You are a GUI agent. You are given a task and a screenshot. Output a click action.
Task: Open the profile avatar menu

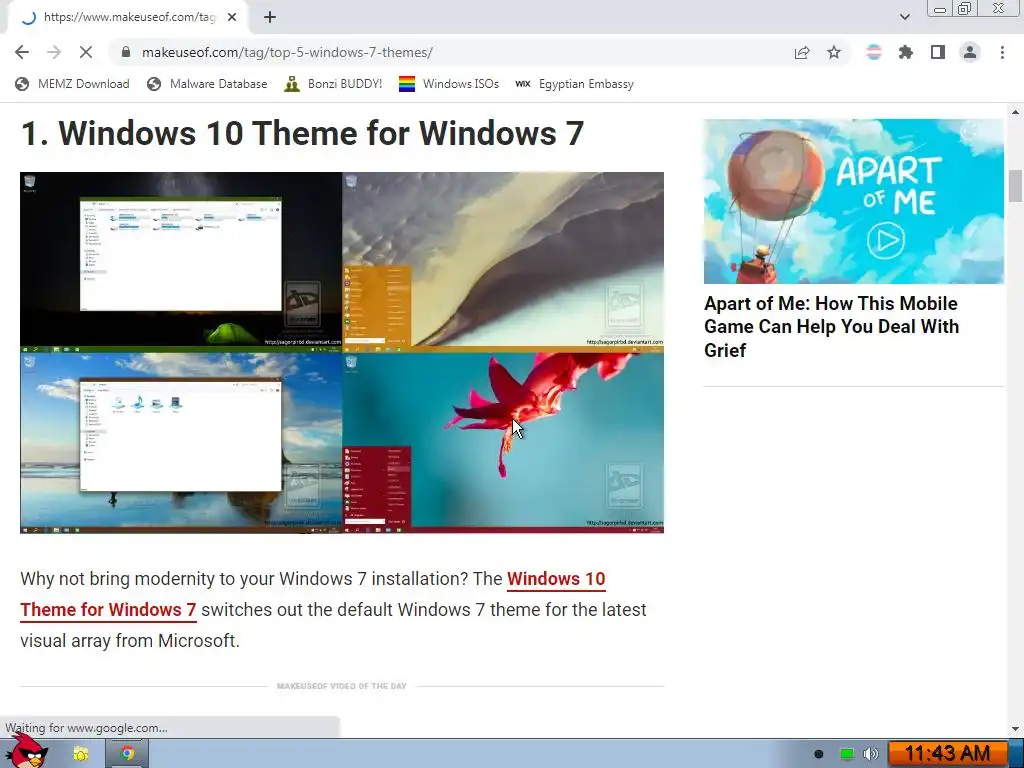coord(970,52)
